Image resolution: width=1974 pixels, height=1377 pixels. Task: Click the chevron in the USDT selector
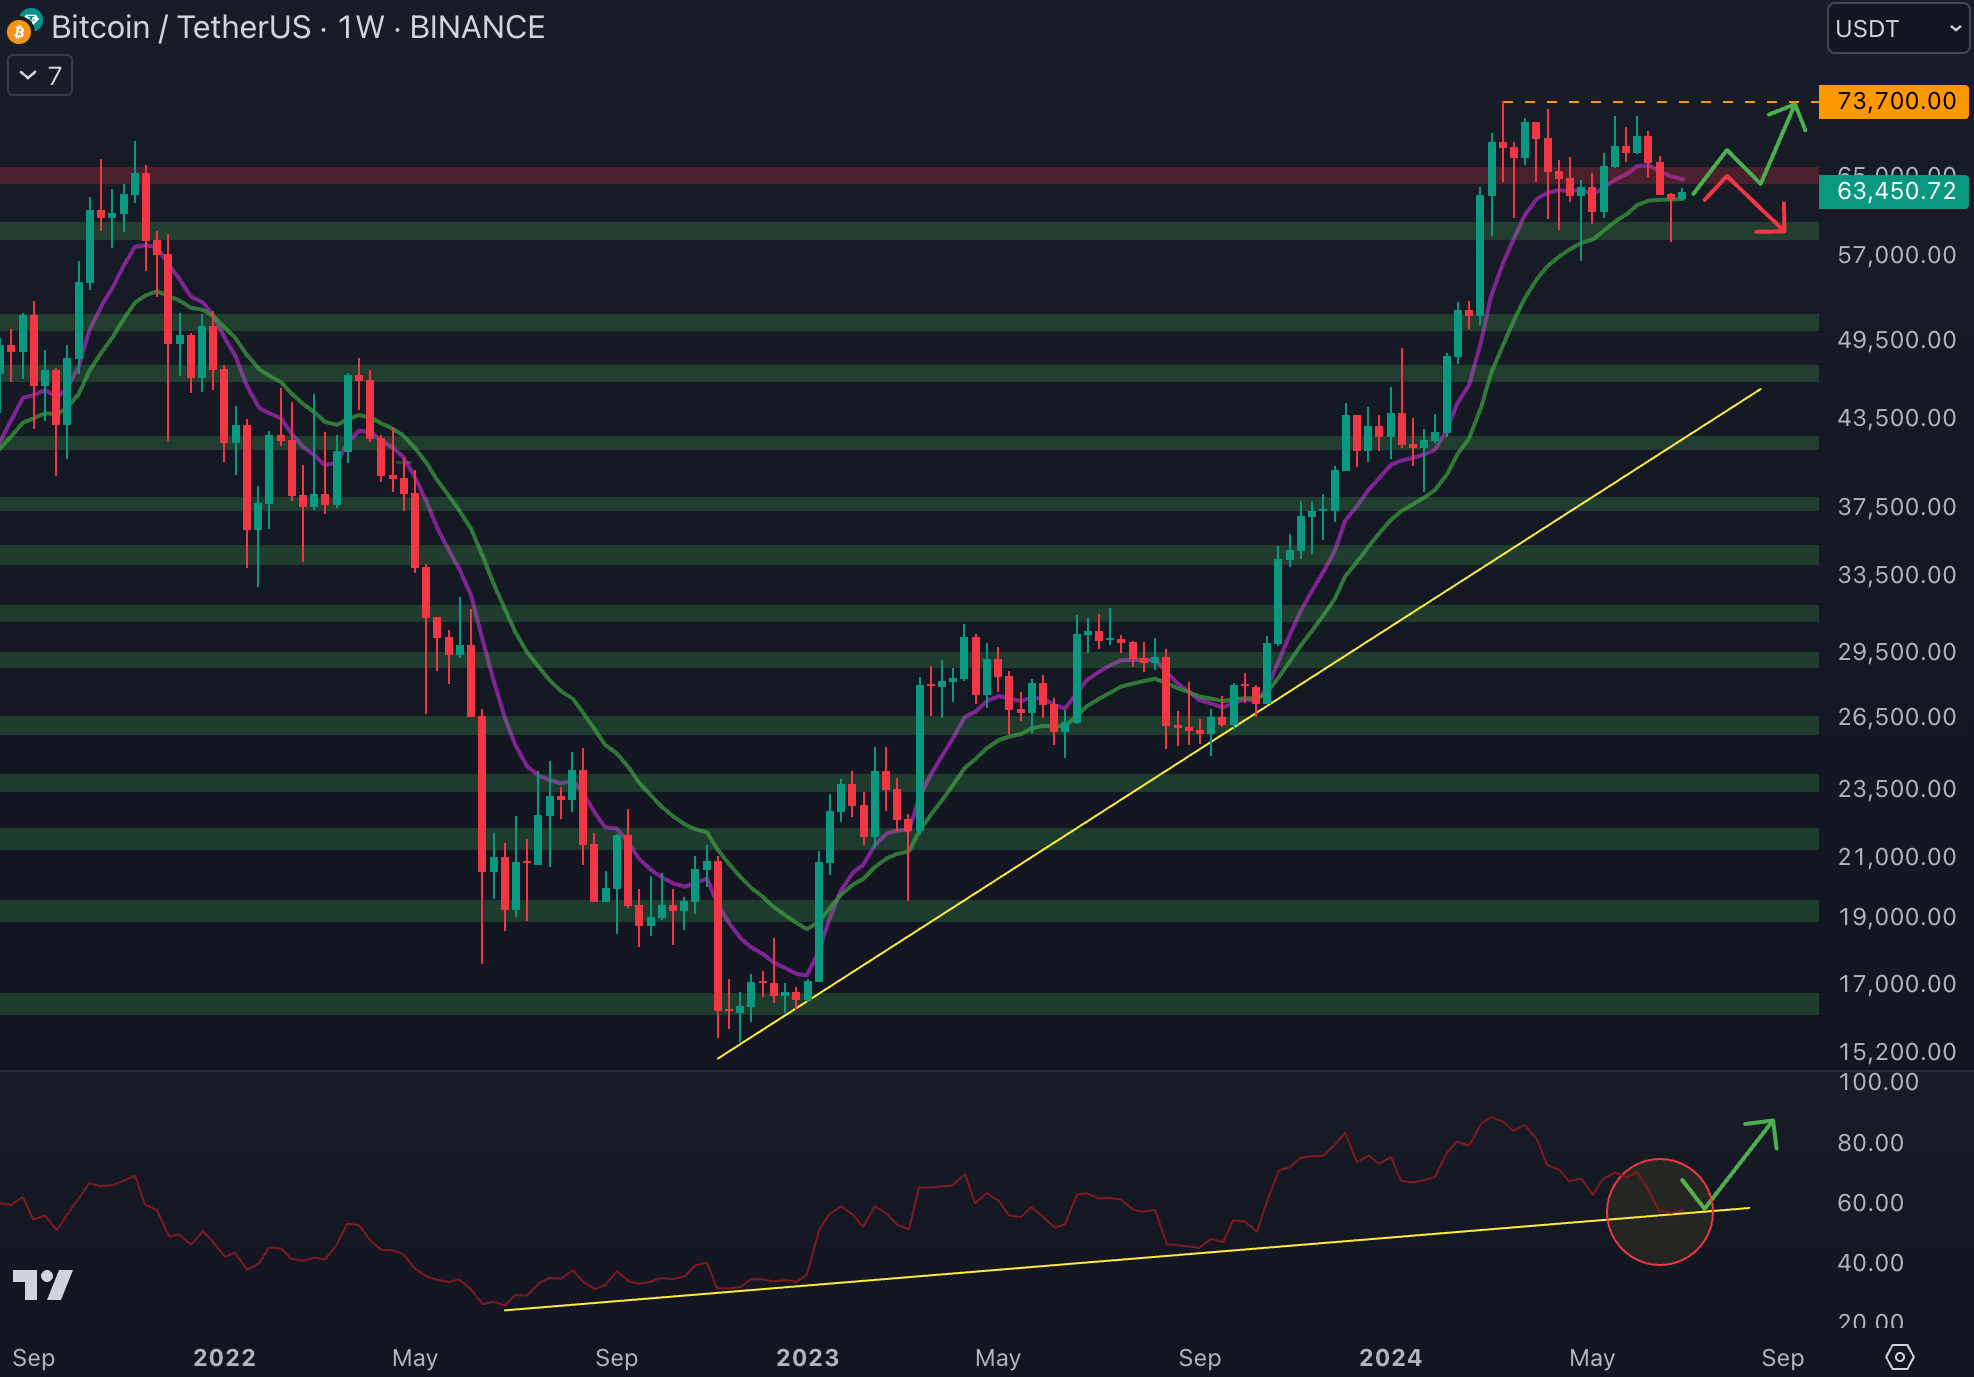tap(1955, 28)
